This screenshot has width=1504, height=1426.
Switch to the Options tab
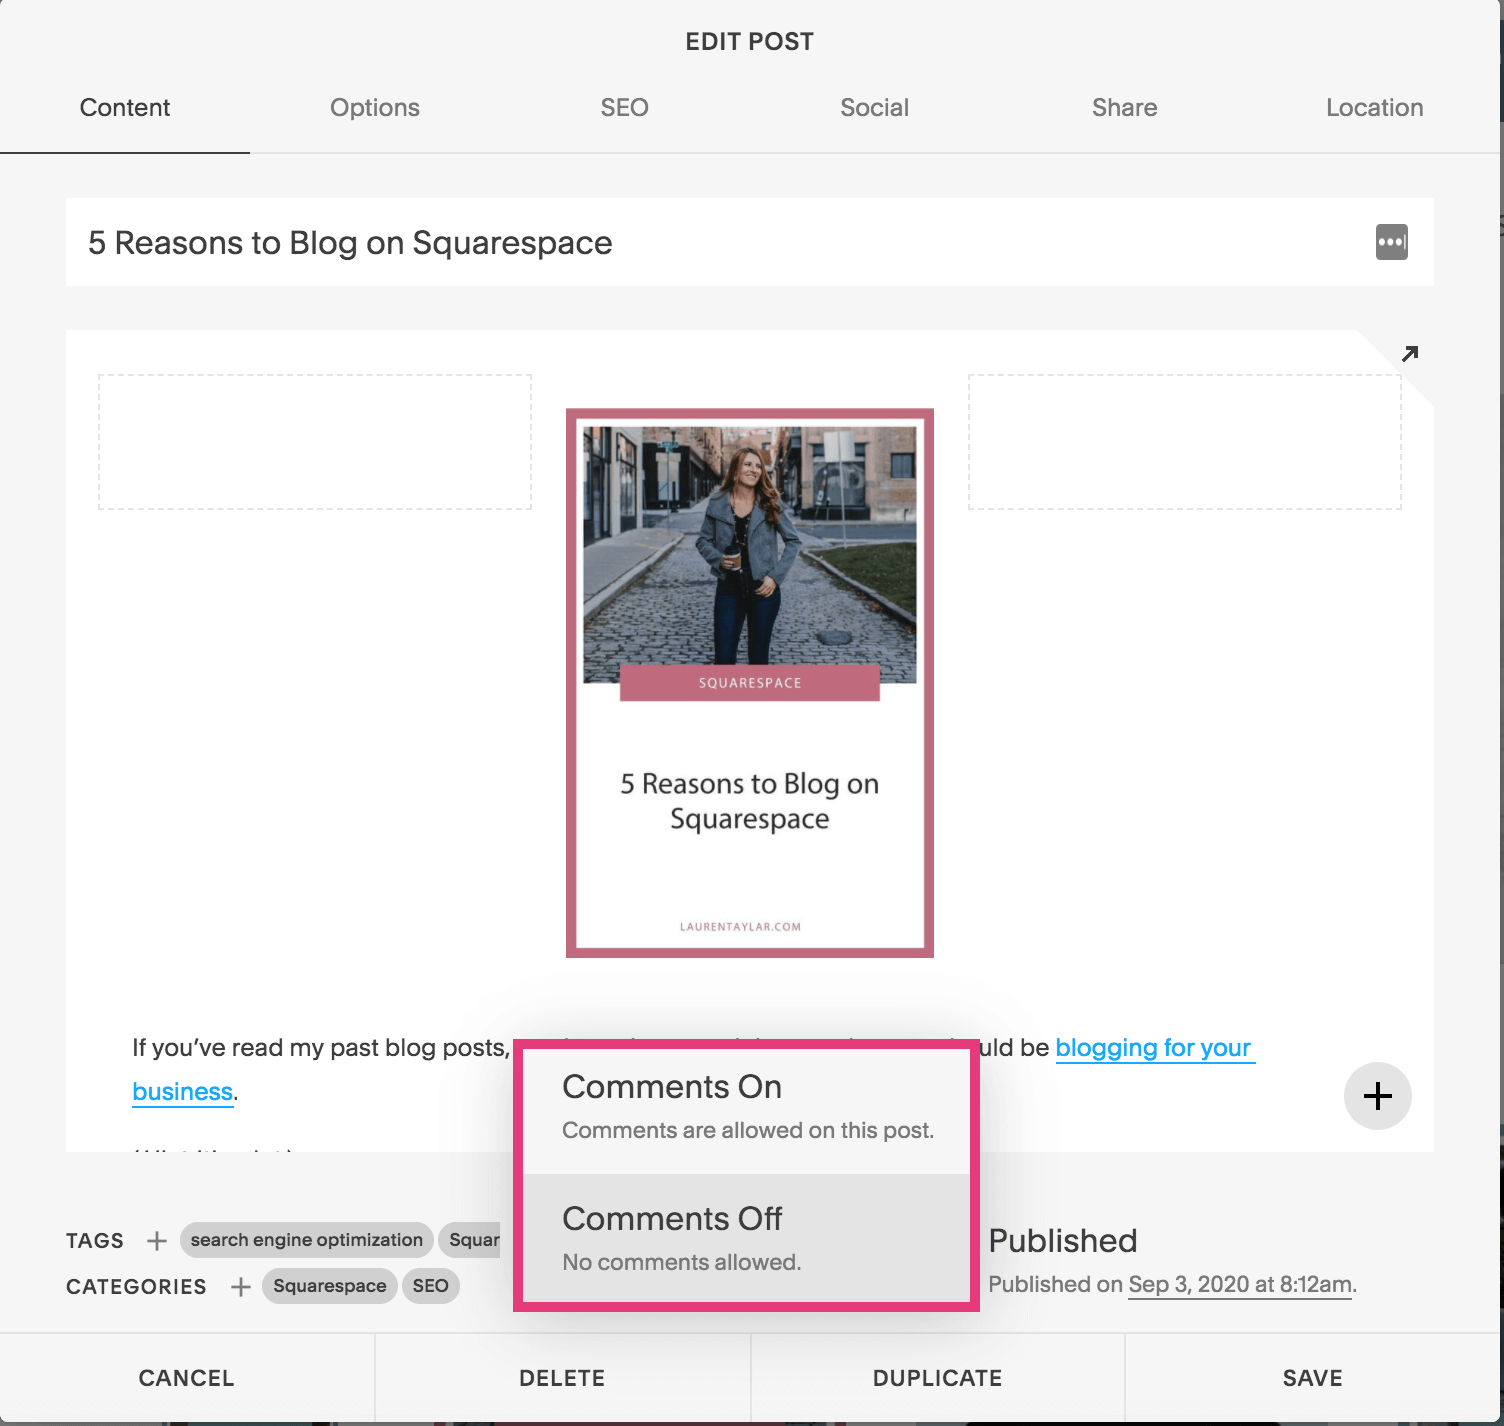pos(375,108)
